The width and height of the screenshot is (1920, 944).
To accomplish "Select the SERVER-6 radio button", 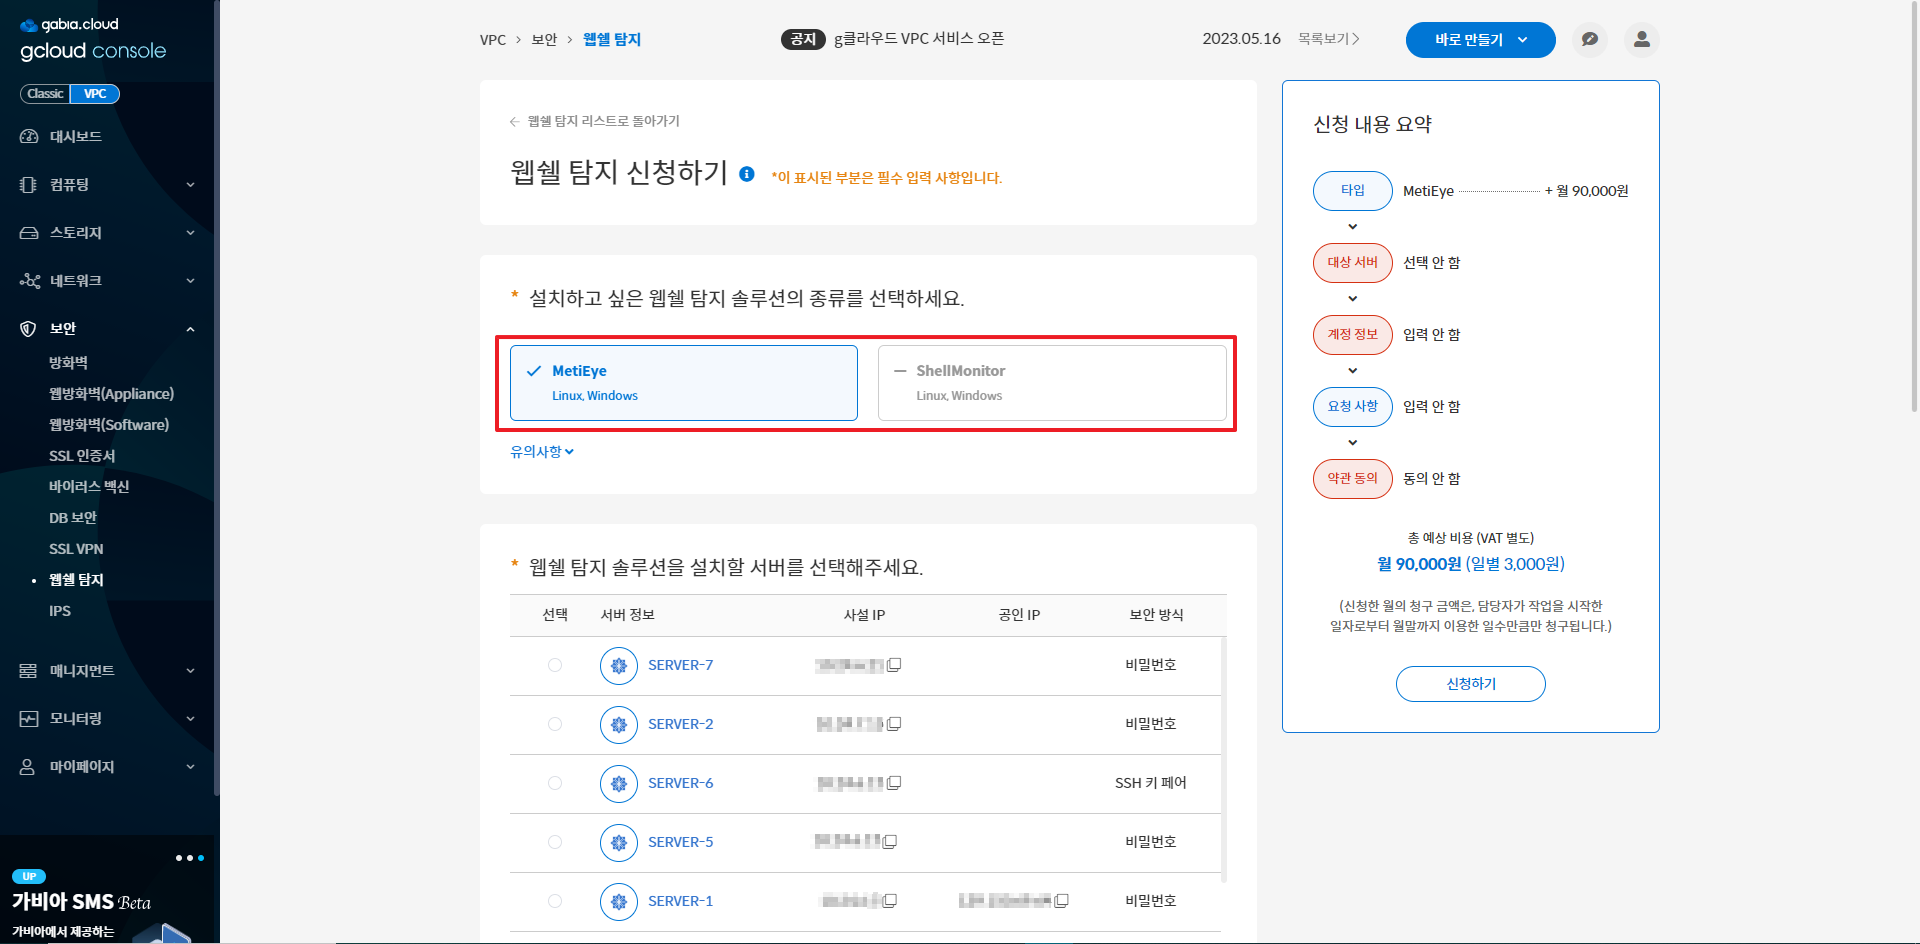I will (555, 783).
